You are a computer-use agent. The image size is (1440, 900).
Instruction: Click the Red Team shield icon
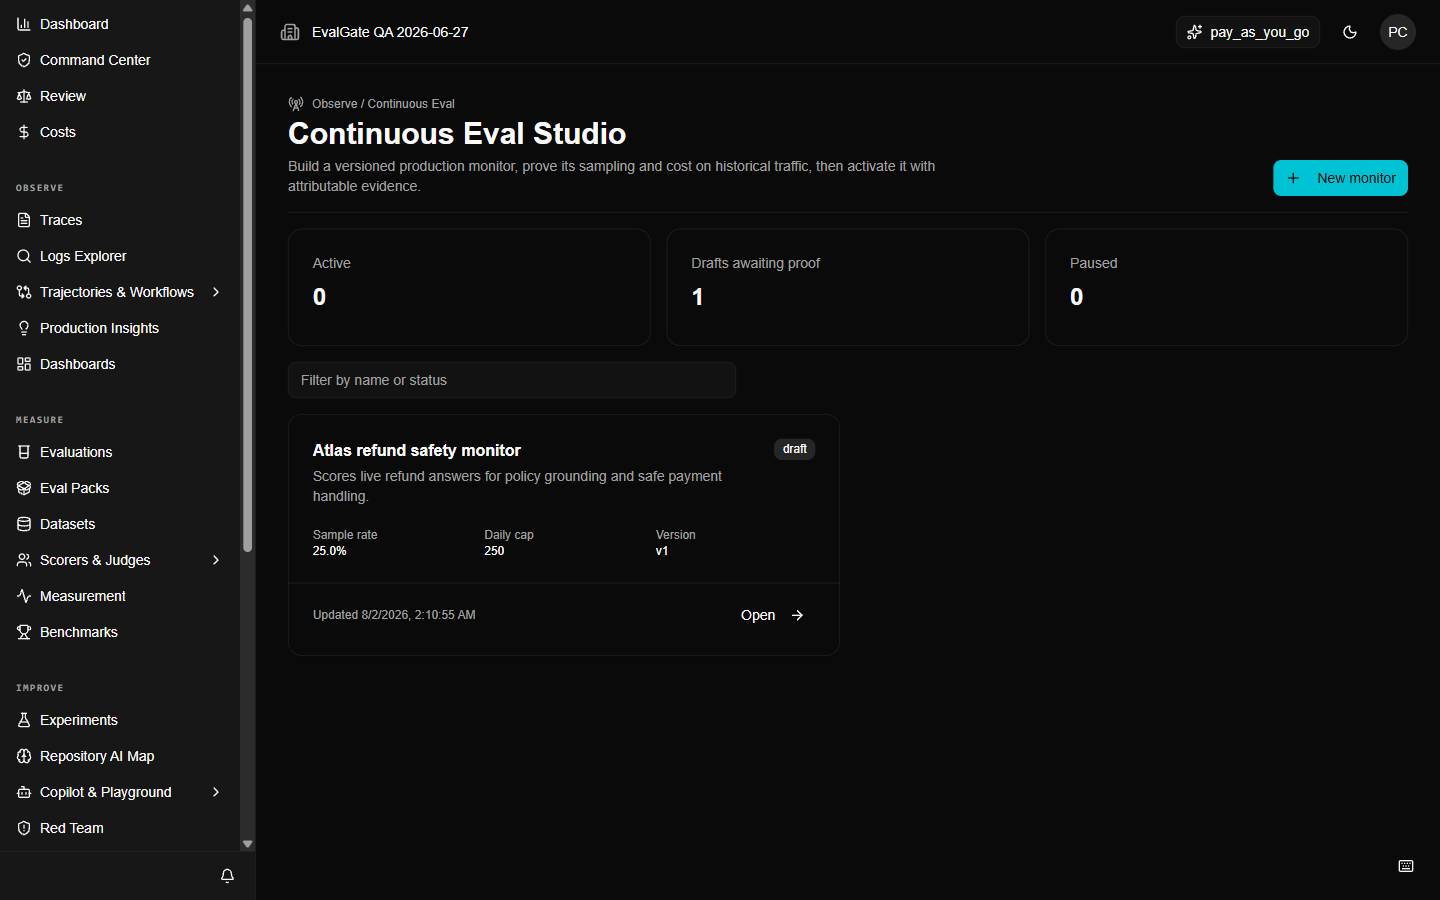24,828
